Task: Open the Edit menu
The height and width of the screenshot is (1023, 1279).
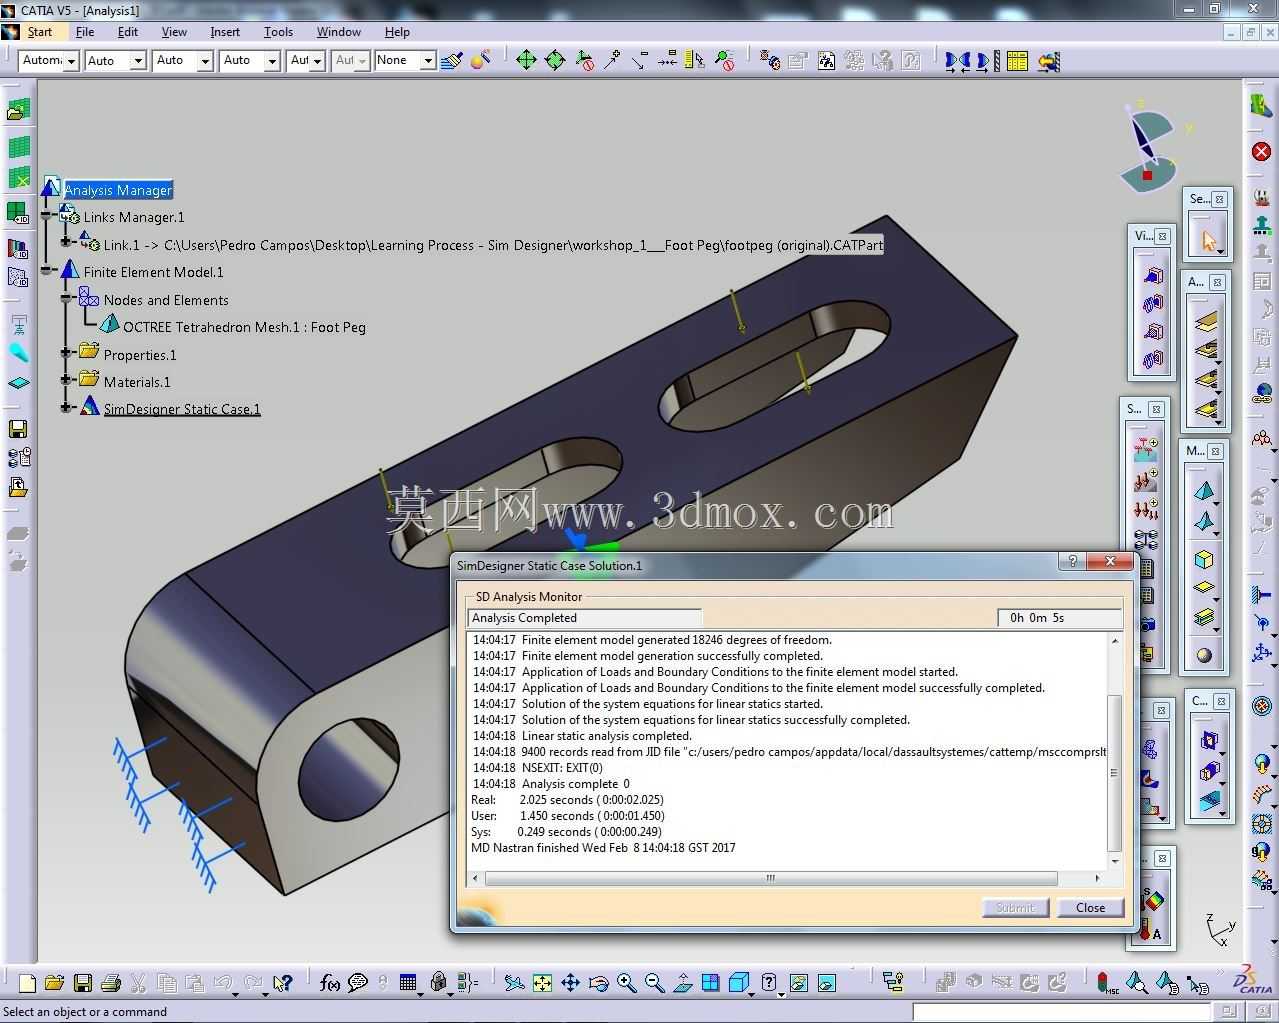Action: pyautogui.click(x=128, y=32)
